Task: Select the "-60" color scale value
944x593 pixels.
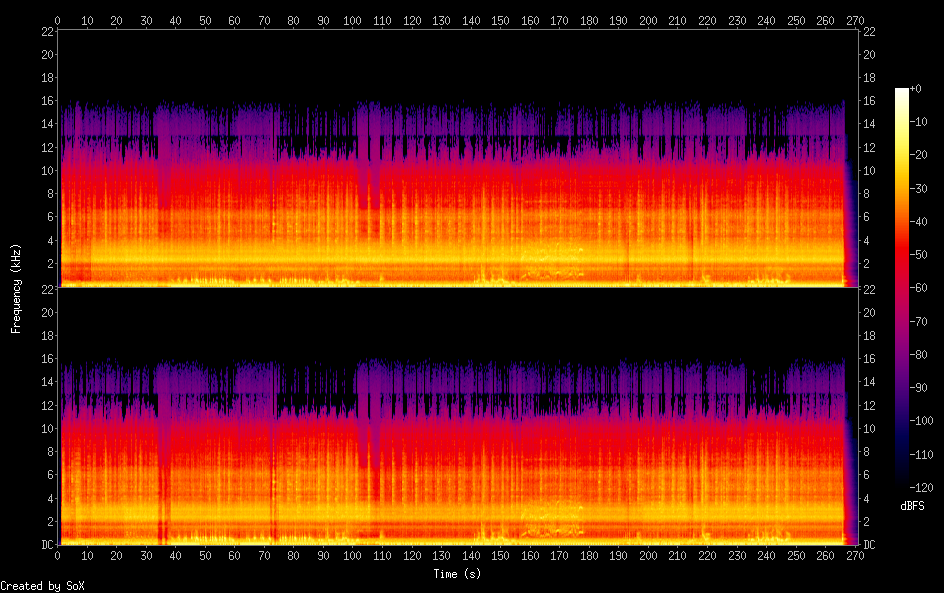Action: point(918,288)
